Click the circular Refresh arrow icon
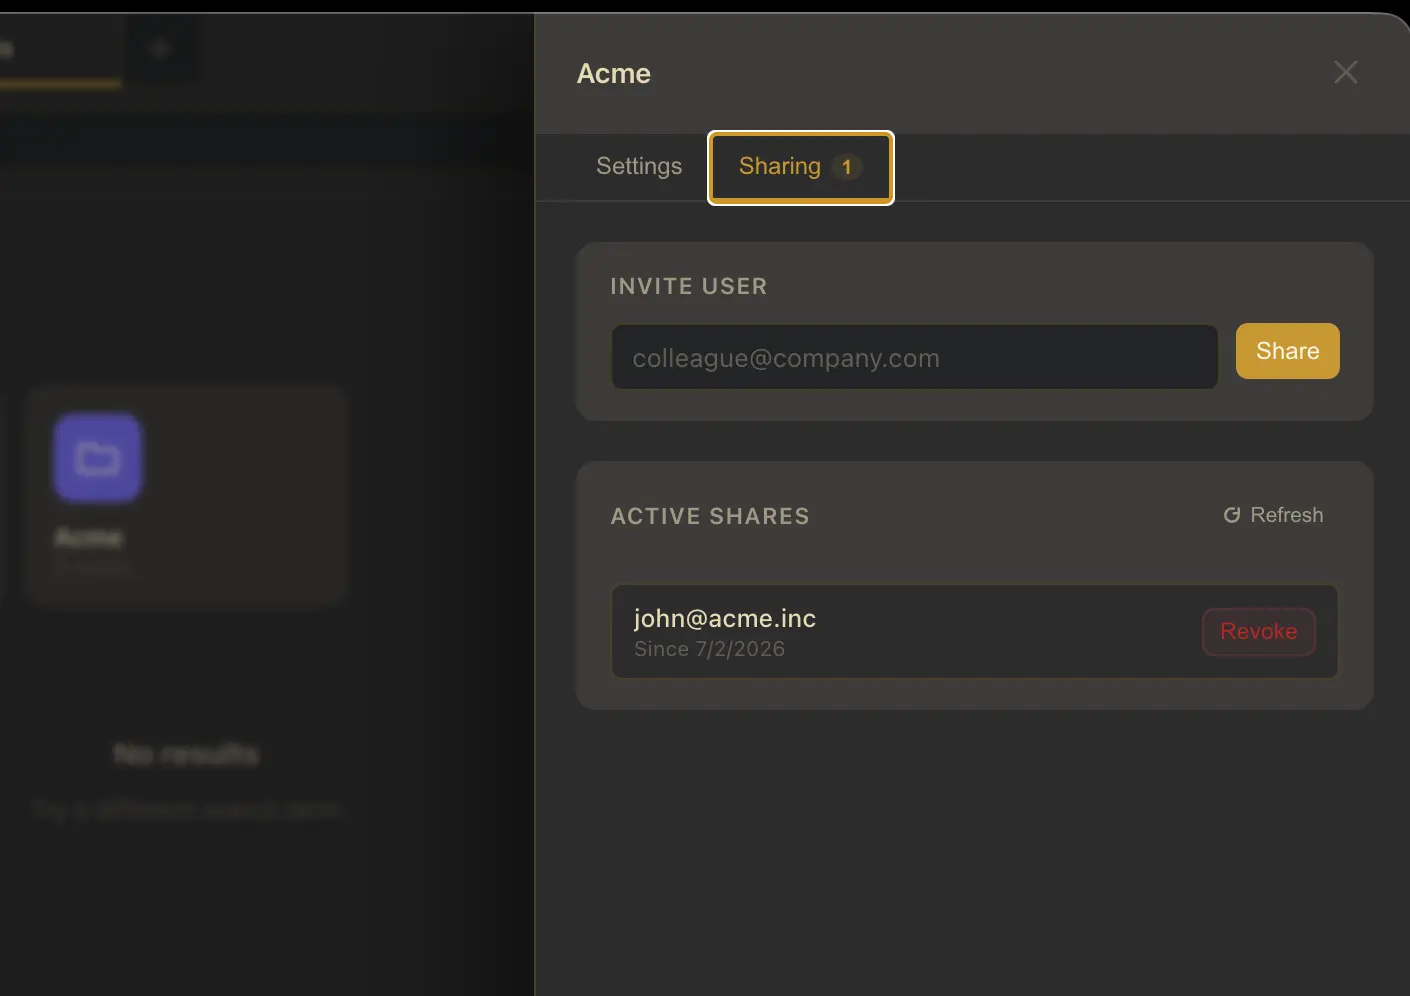This screenshot has height=996, width=1410. click(1232, 515)
